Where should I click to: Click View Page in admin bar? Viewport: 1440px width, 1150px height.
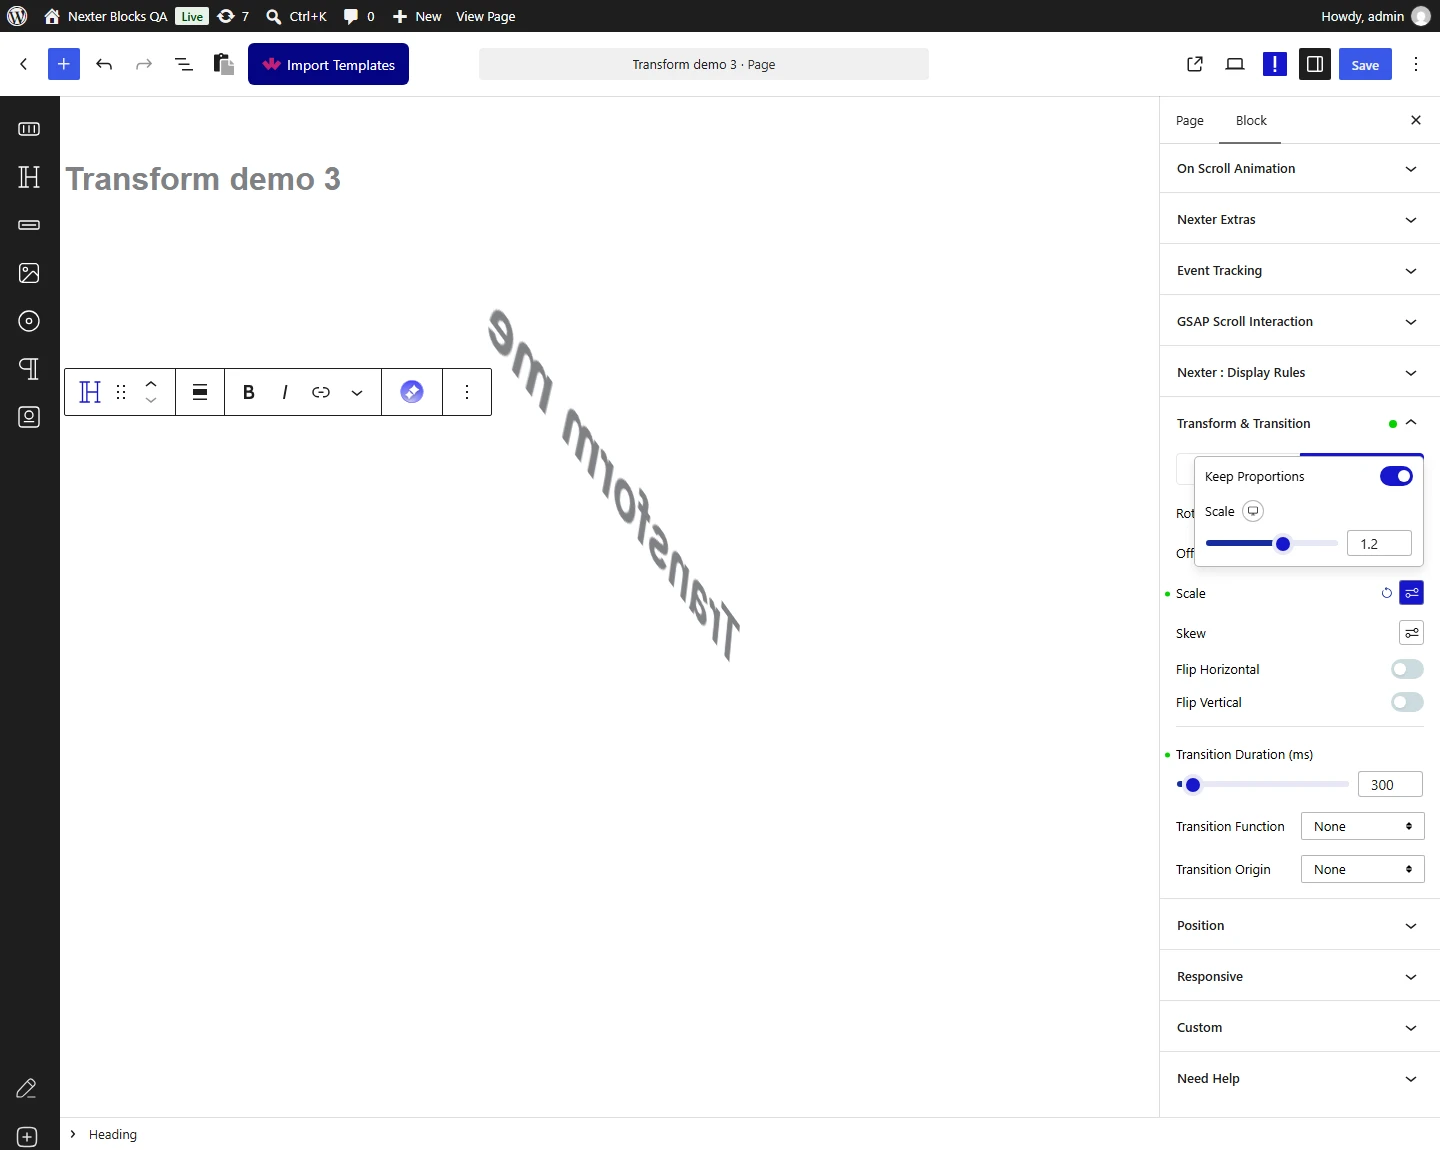486,16
